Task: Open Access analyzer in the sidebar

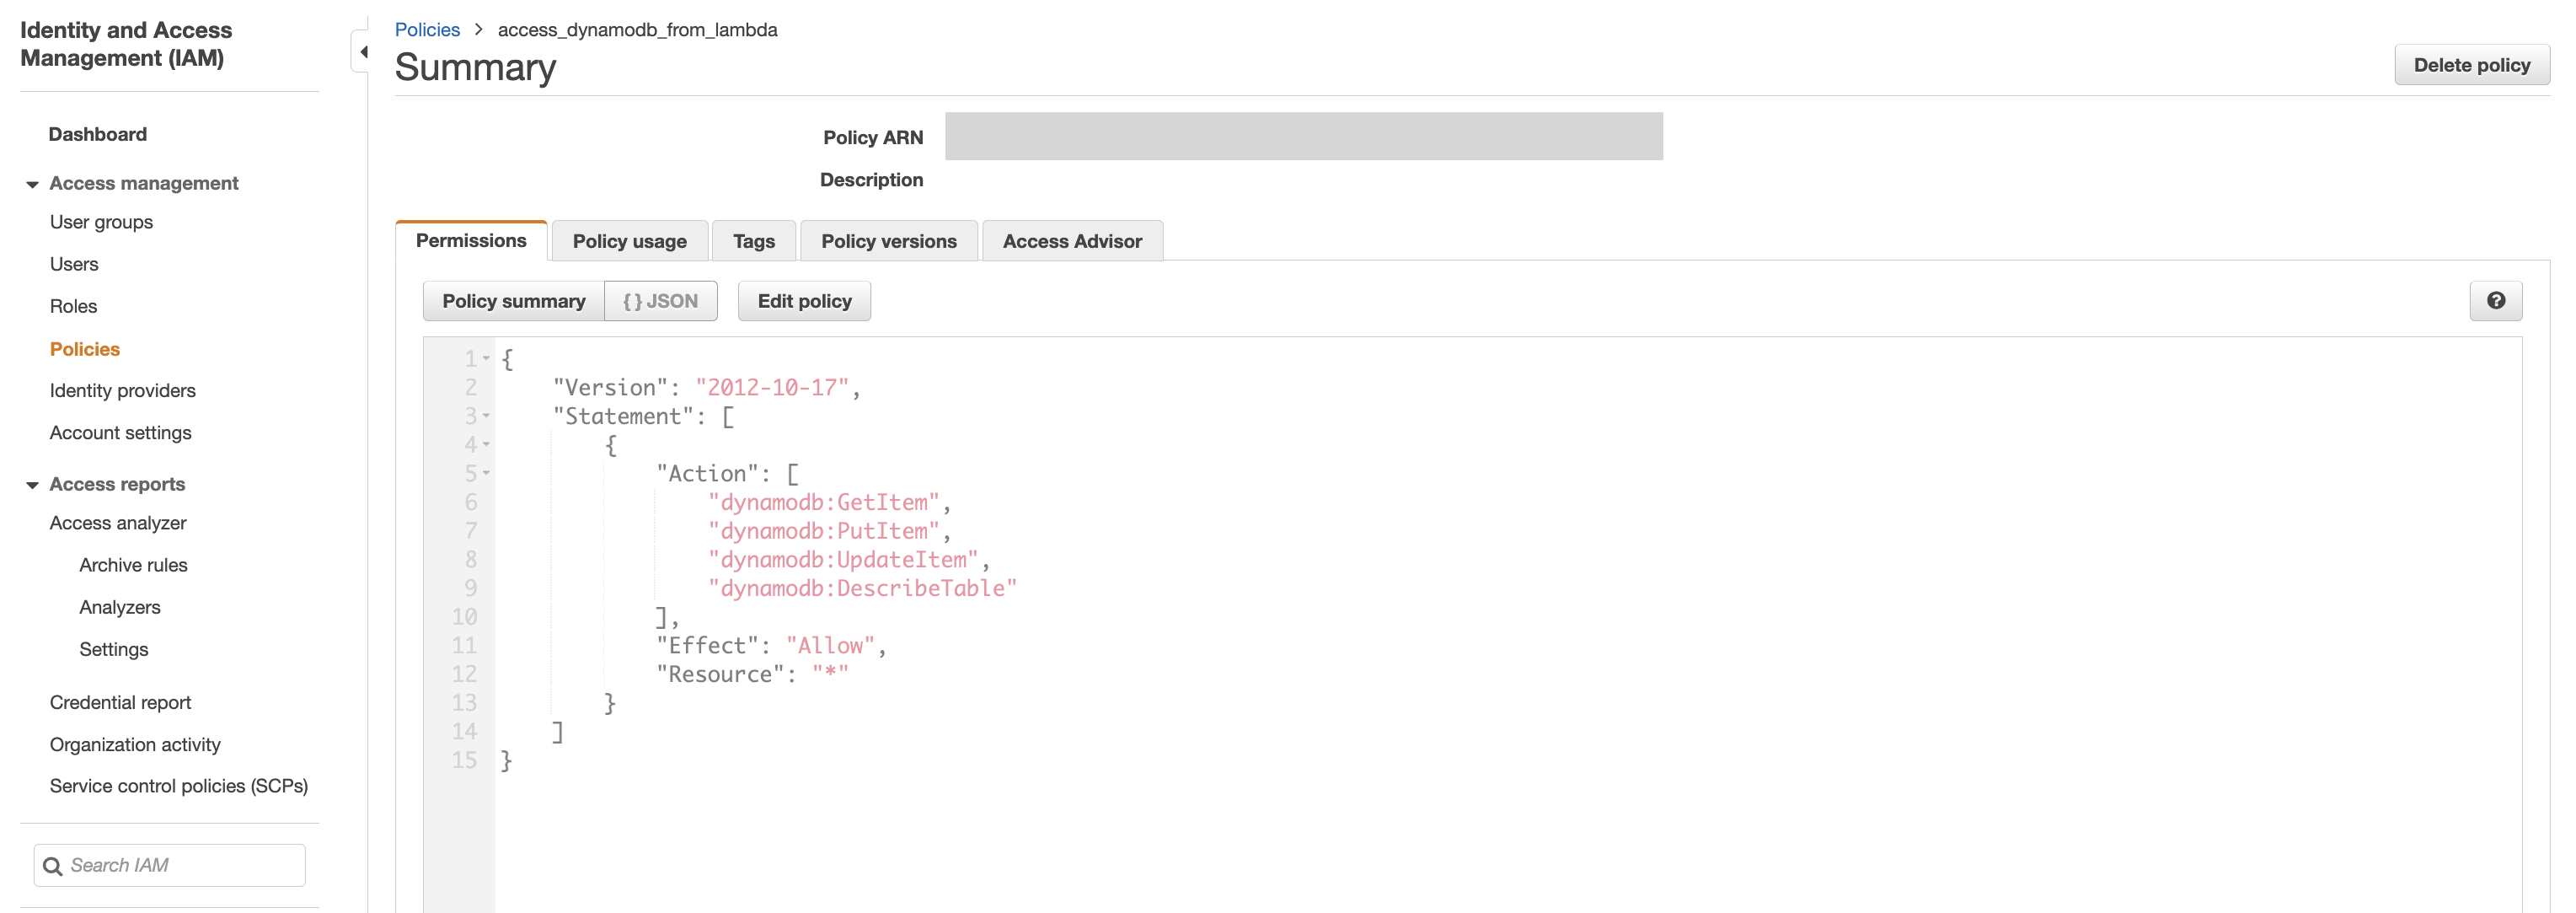Action: 118,523
